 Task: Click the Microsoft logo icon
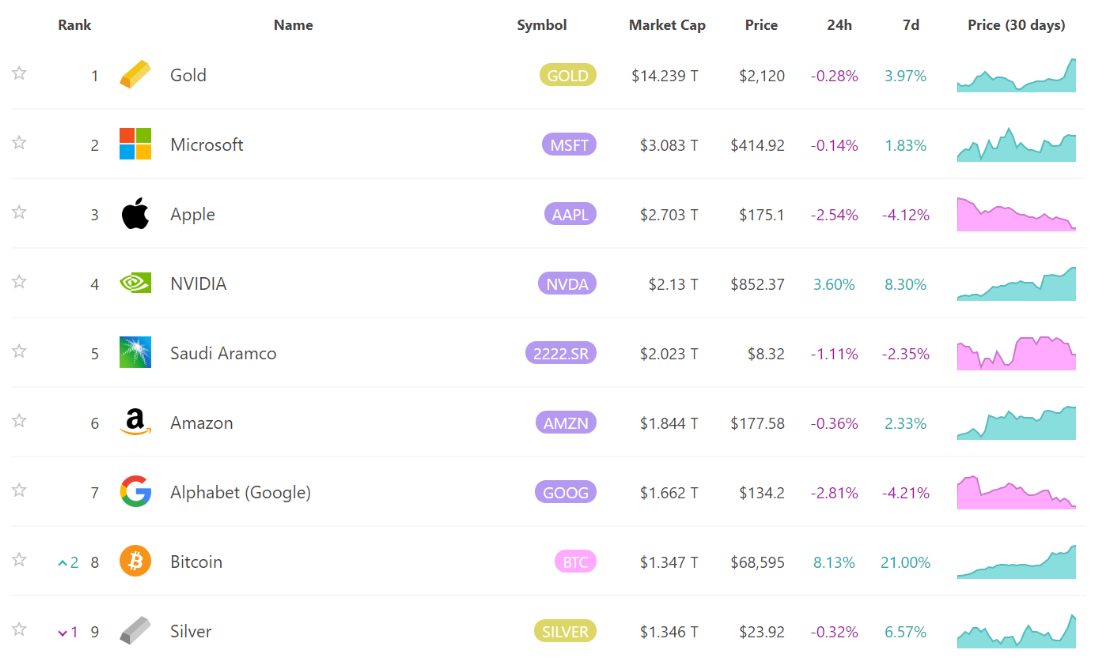click(135, 144)
